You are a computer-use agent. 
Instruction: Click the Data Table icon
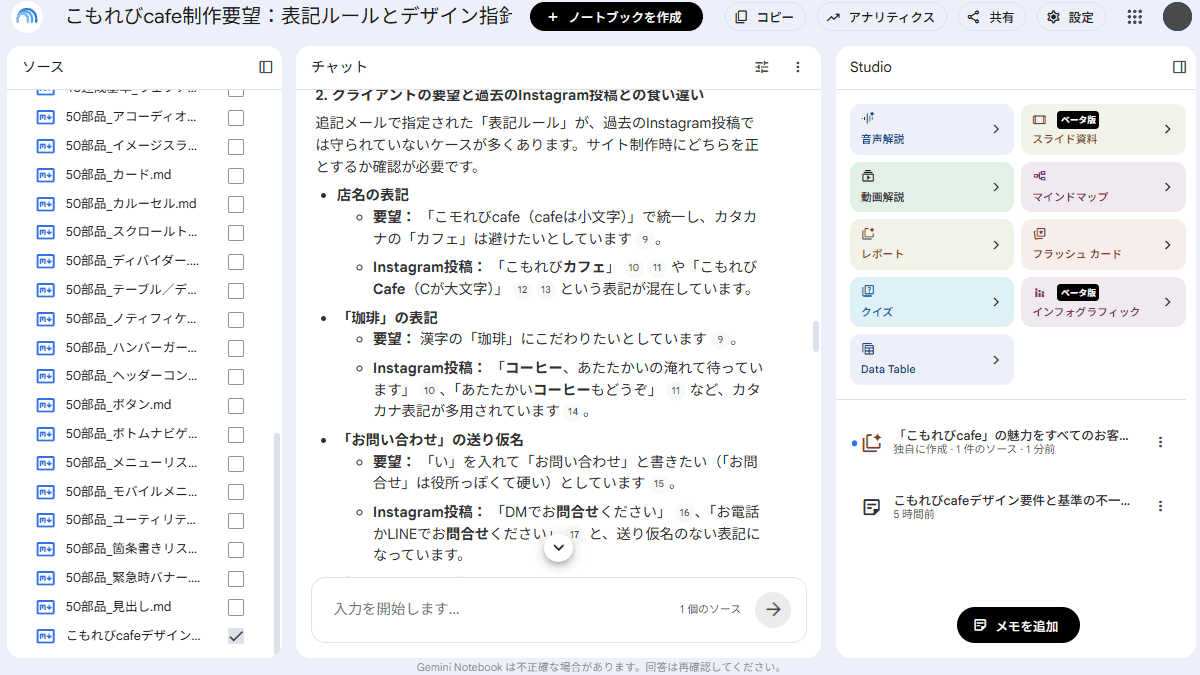tap(868, 349)
